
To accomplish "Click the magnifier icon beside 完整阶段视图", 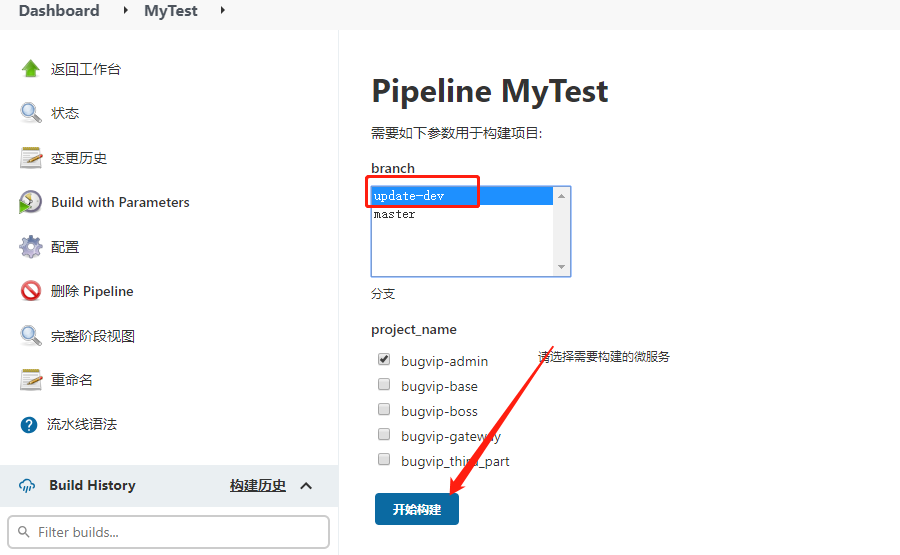I will pyautogui.click(x=30, y=336).
